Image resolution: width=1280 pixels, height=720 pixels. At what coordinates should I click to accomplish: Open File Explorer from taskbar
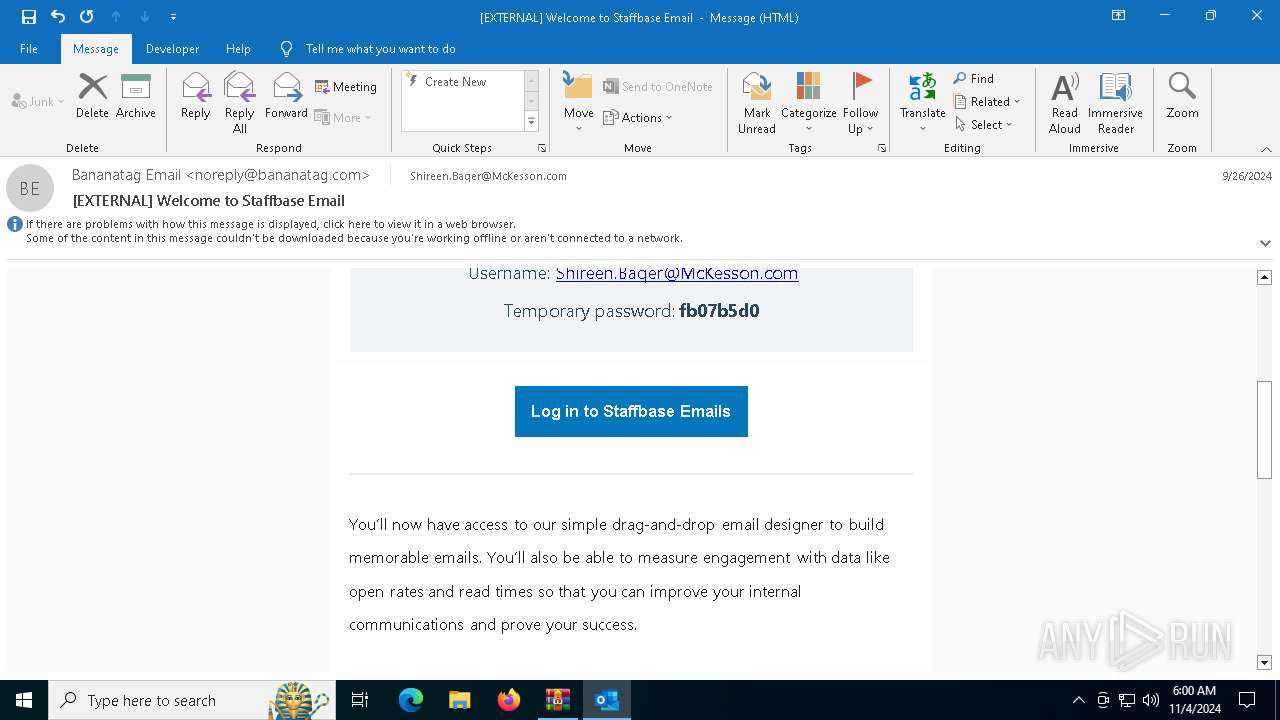point(460,700)
